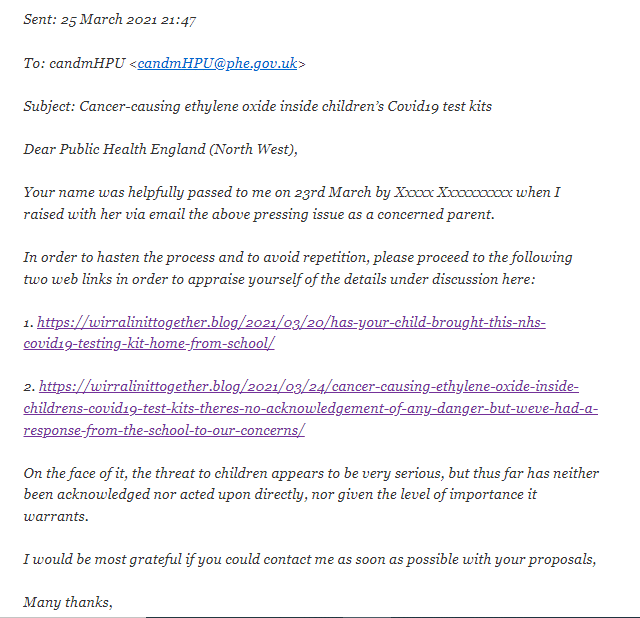Click the word "warrants." ending the paragraph
The height and width of the screenshot is (618, 640).
(x=56, y=517)
